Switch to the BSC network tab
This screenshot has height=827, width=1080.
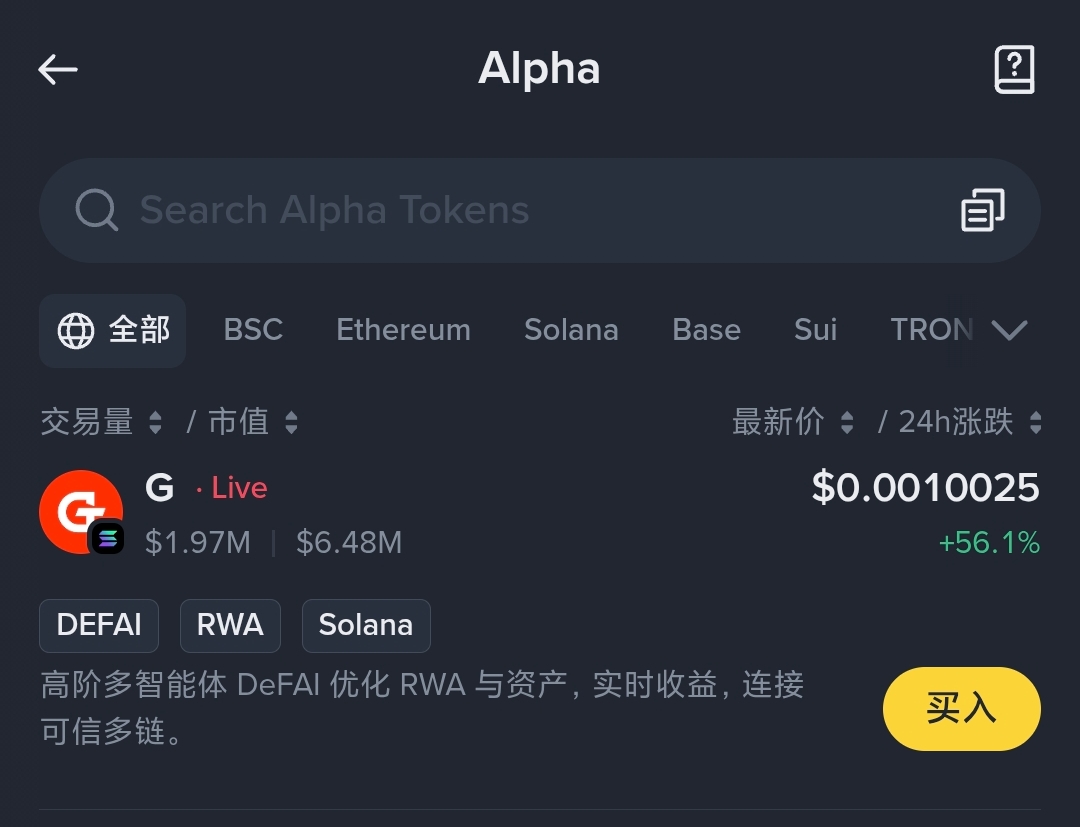coord(253,330)
